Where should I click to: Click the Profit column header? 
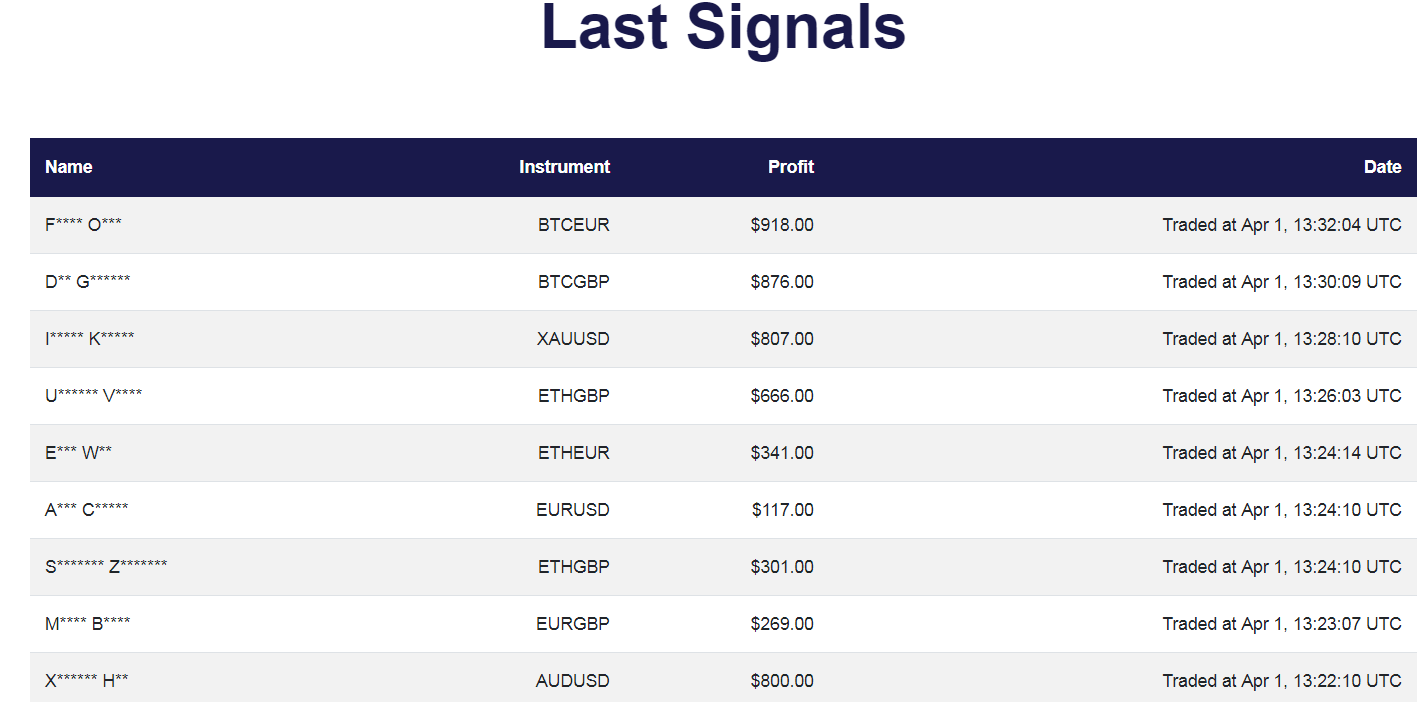tap(791, 167)
